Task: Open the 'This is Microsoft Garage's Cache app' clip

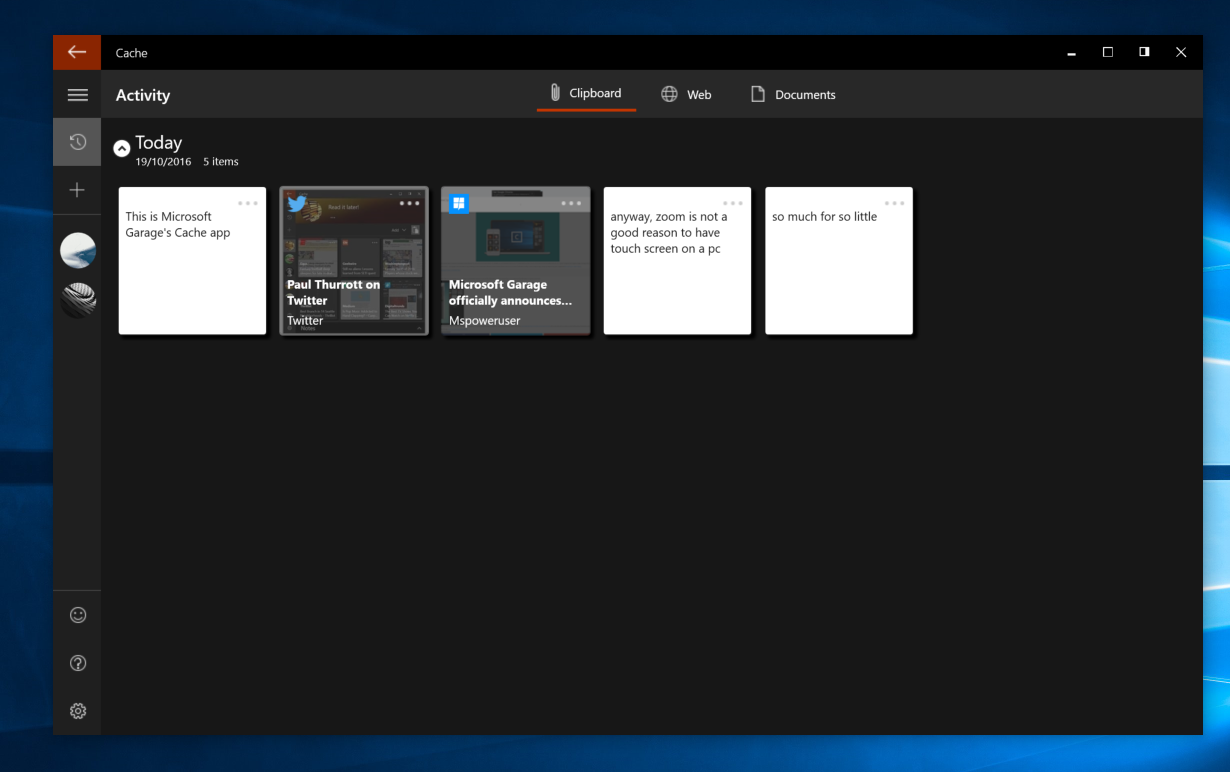Action: (192, 260)
